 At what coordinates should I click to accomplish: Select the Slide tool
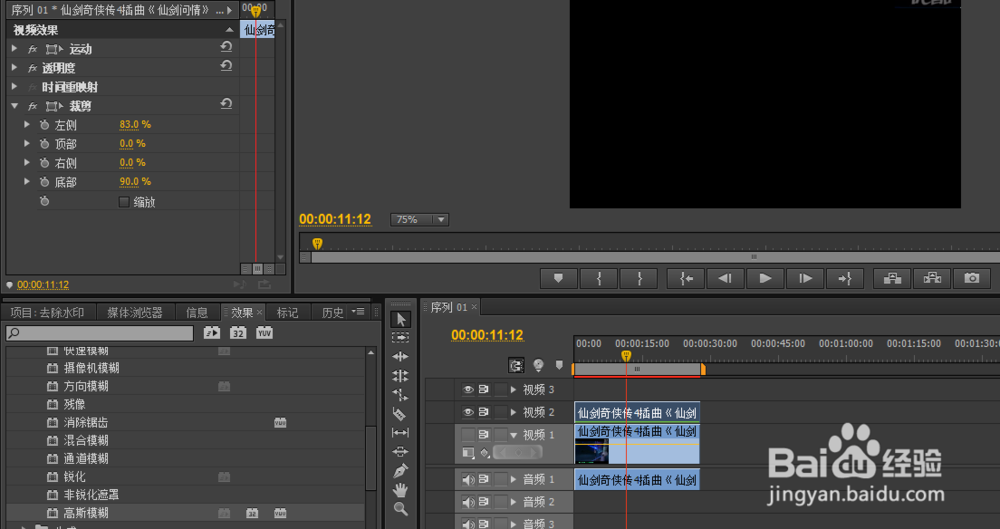tap(401, 452)
